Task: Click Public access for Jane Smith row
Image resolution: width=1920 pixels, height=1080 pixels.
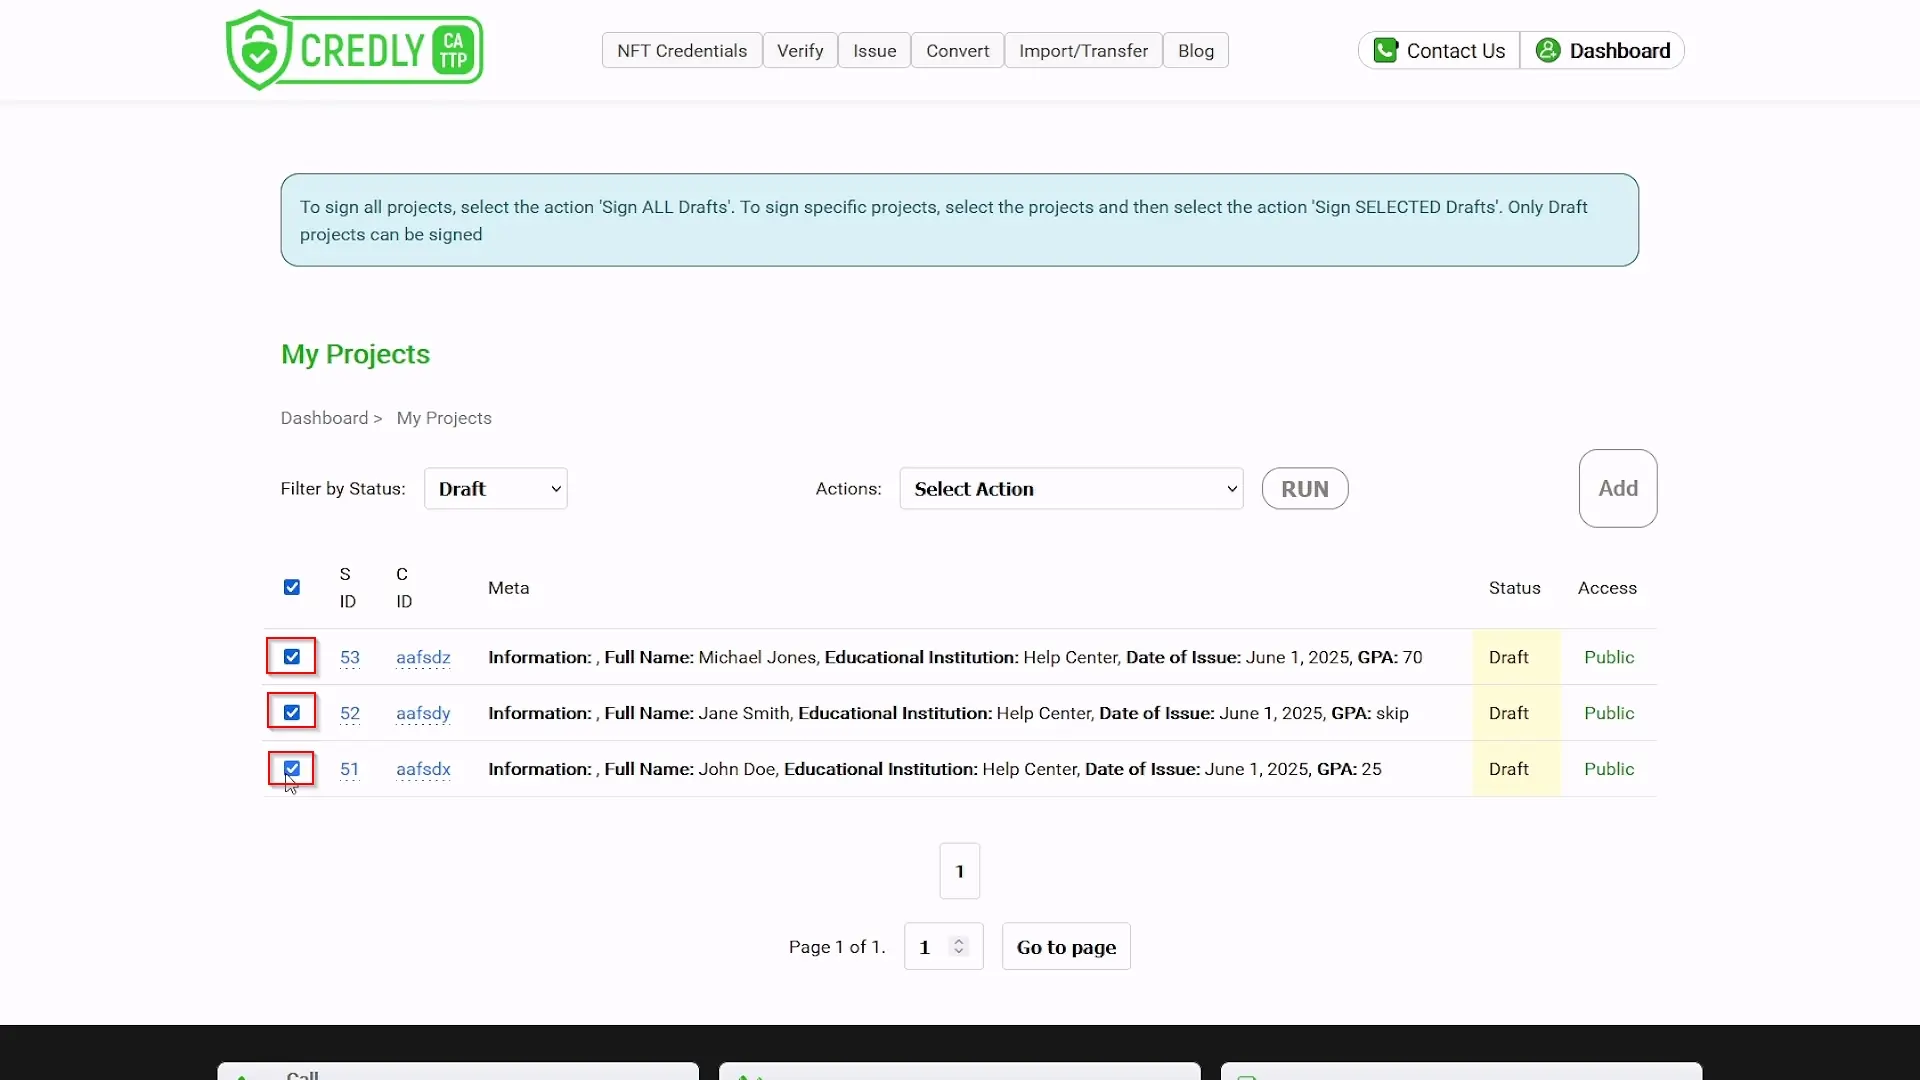Action: 1609,713
